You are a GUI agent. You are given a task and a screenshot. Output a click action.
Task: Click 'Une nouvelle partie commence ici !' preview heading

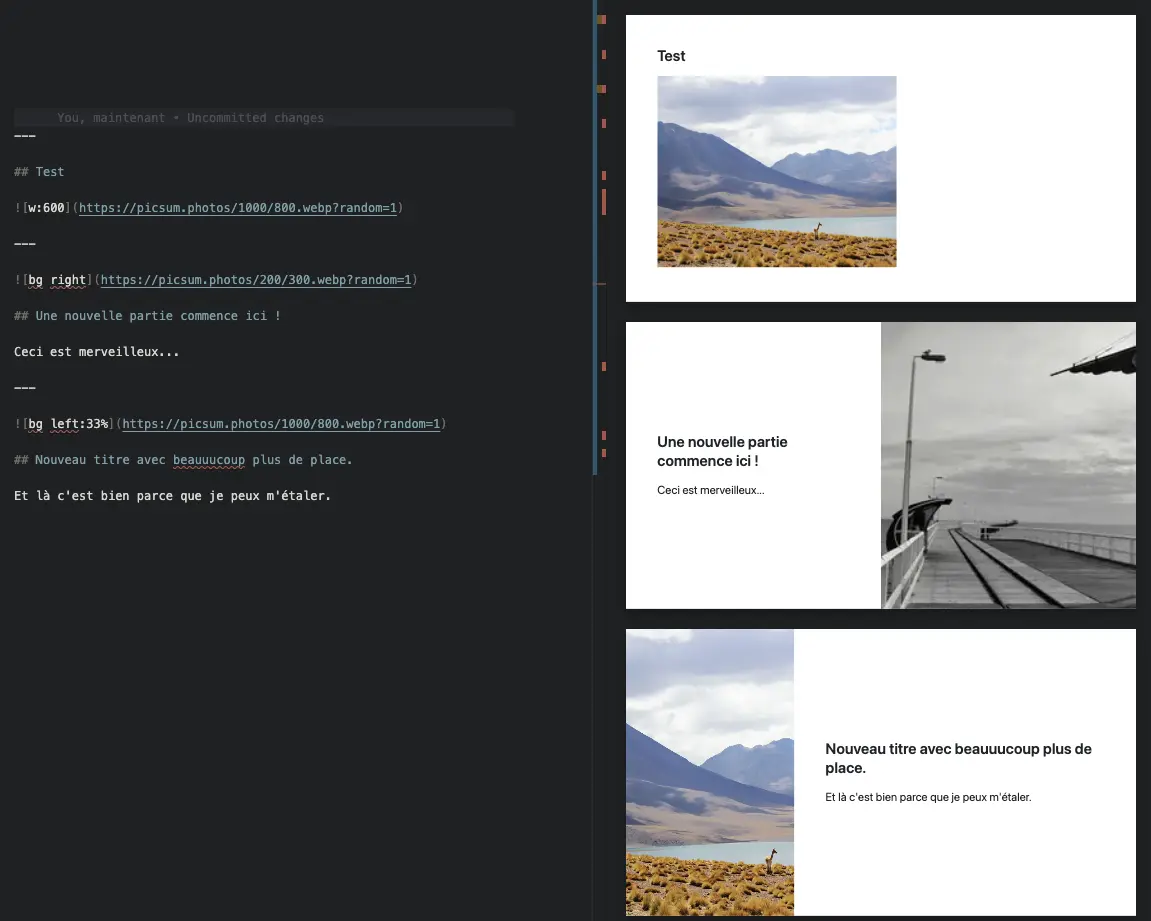pos(722,451)
